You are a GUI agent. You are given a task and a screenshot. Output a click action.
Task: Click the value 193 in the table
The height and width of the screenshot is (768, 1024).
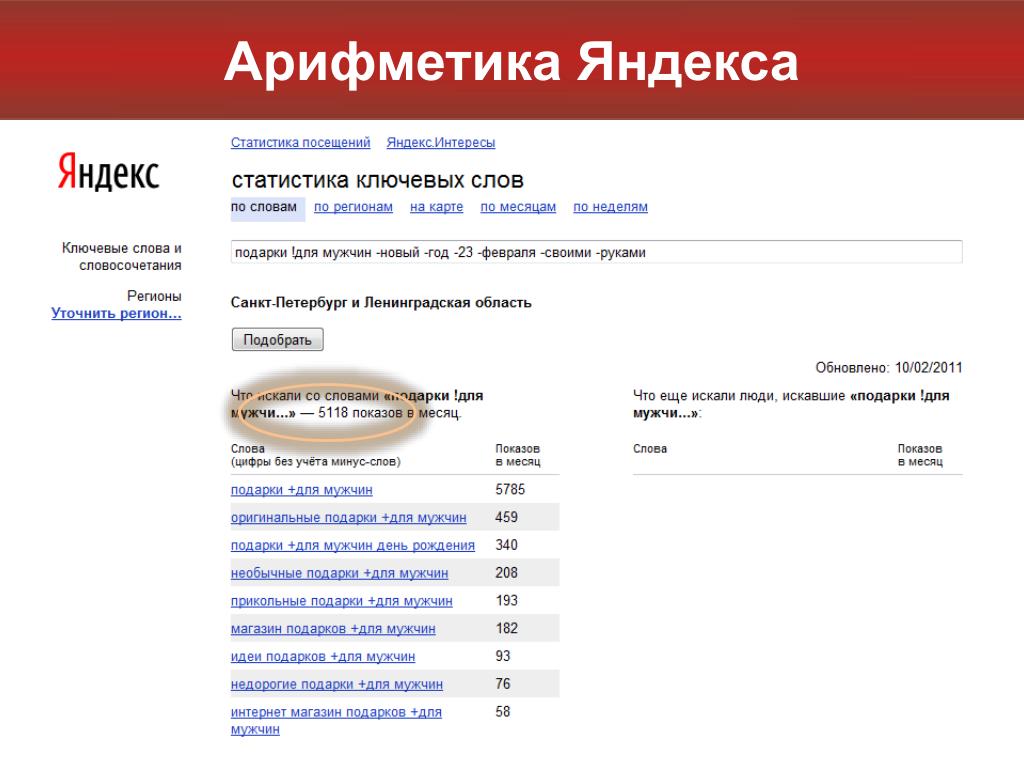[507, 601]
